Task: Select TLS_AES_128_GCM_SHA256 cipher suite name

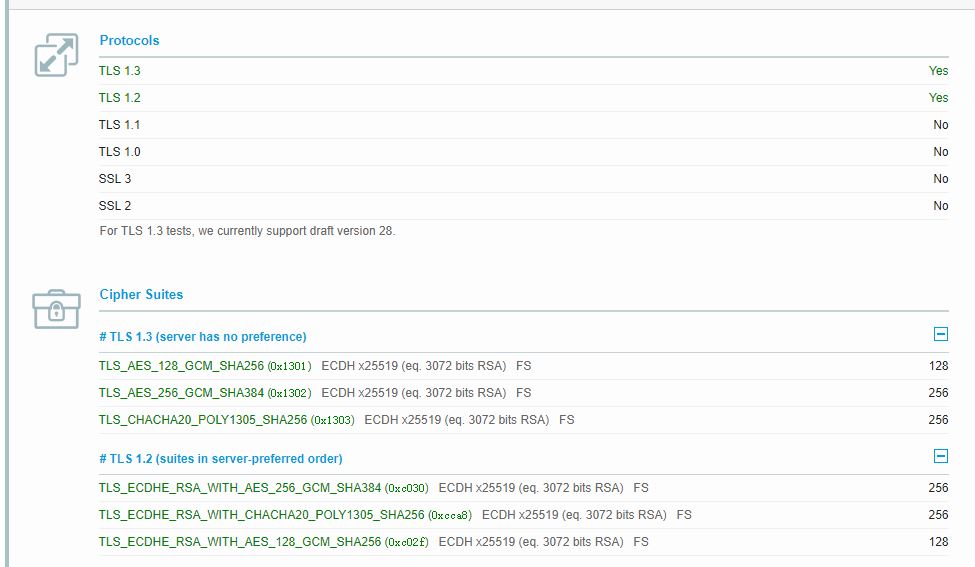Action: click(x=181, y=366)
